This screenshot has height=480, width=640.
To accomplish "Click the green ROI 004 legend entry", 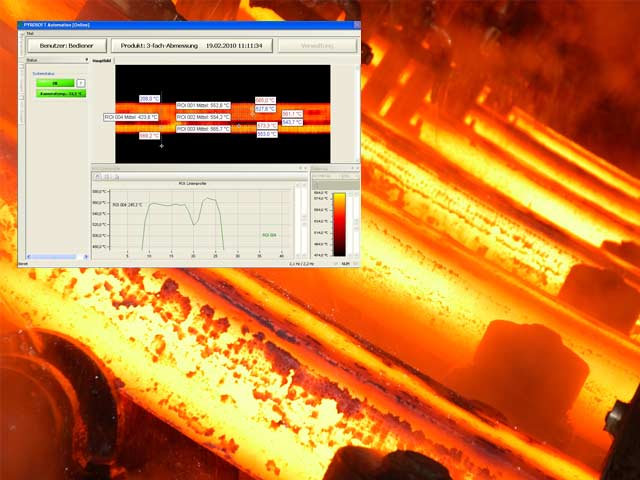I will tap(269, 235).
